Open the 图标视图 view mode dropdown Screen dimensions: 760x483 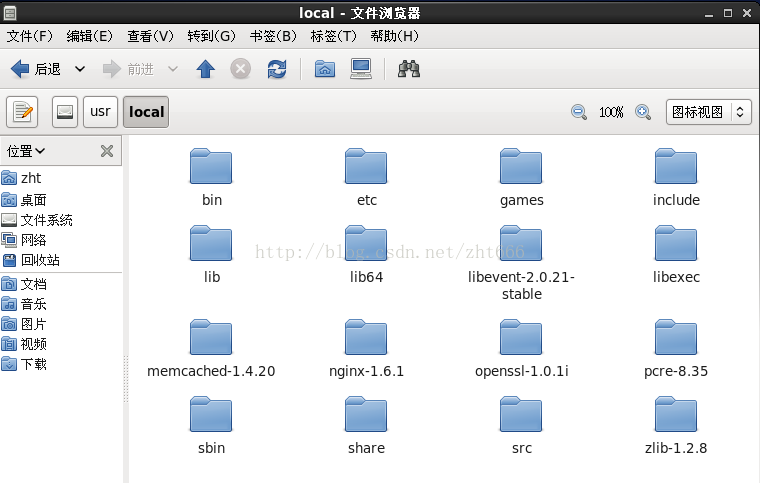pyautogui.click(x=709, y=112)
